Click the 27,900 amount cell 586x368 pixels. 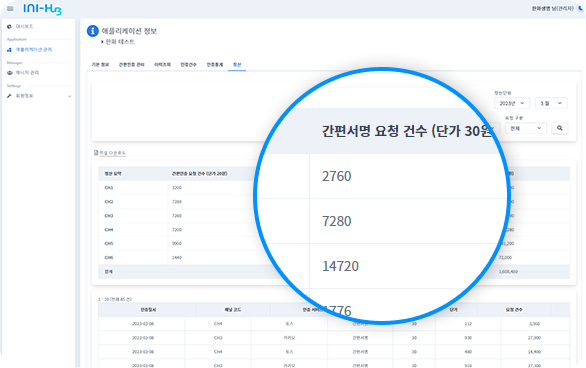pos(534,338)
